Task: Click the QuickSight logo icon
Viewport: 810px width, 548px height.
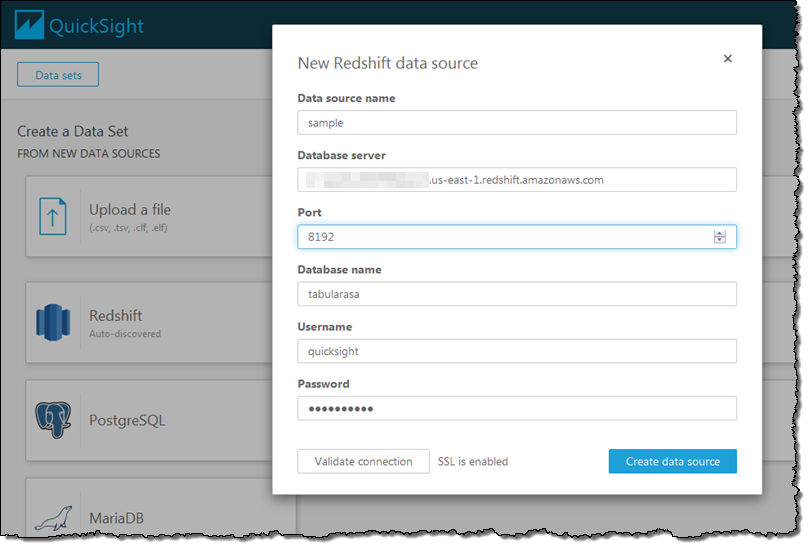Action: point(29,25)
